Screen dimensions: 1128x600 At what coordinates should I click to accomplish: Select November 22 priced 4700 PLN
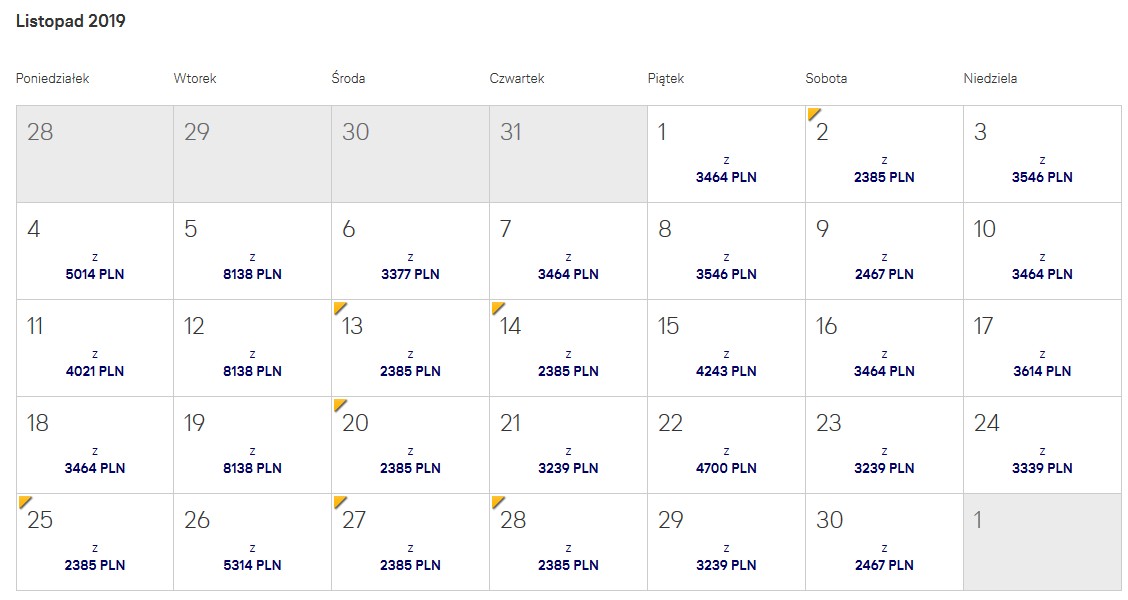pyautogui.click(x=726, y=445)
